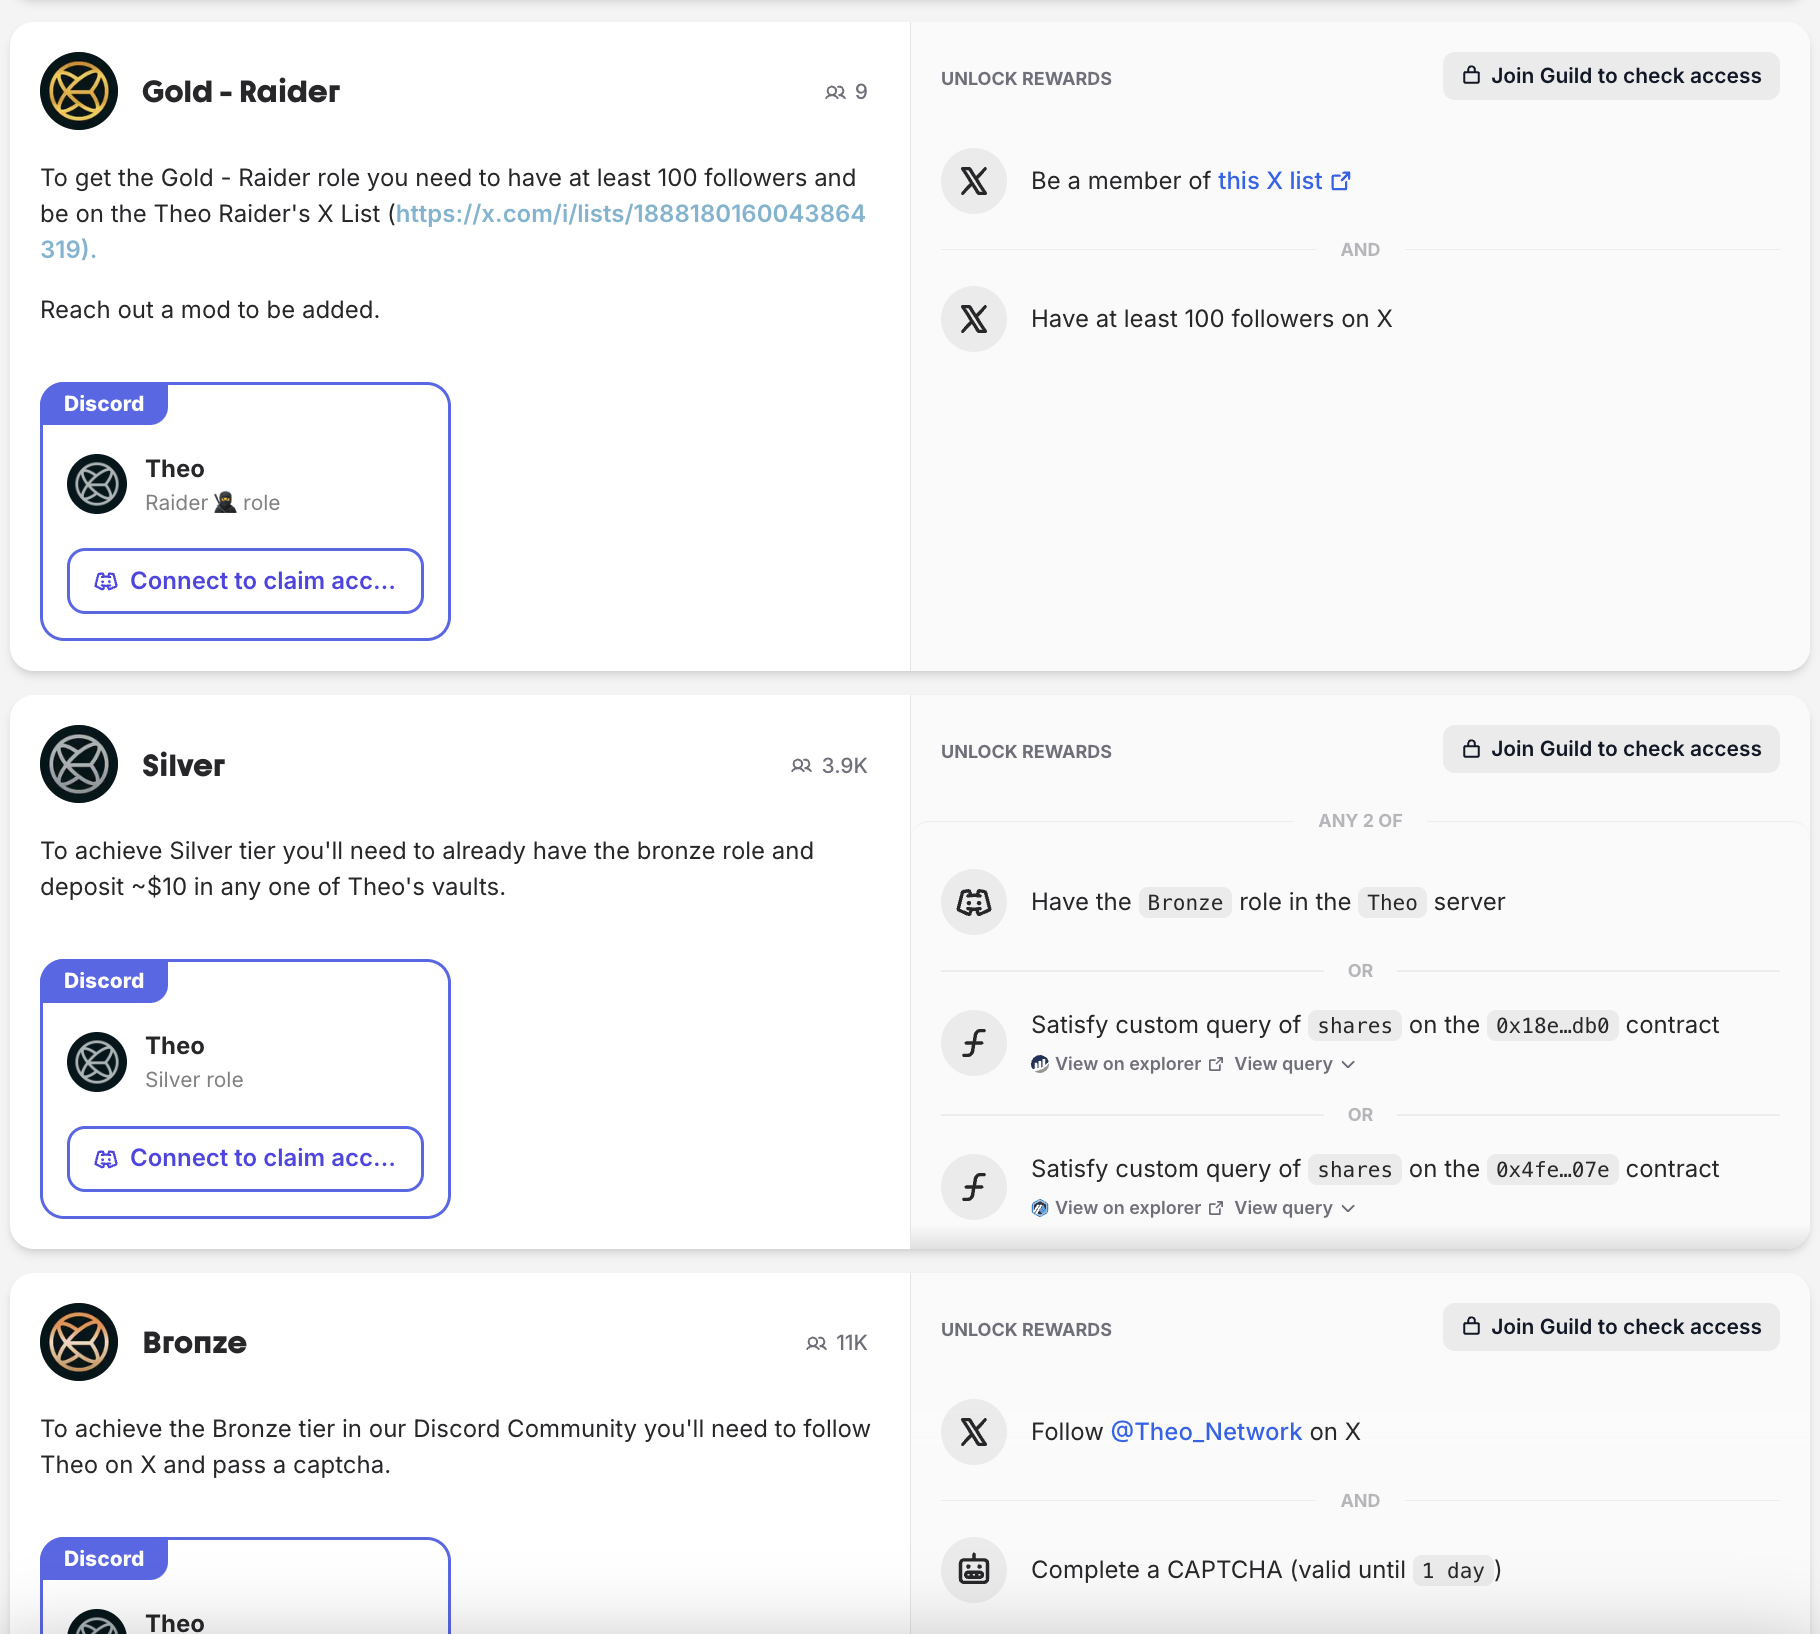Click the CAPTCHA robot icon
Screen dimensions: 1820x1634
973,1570
